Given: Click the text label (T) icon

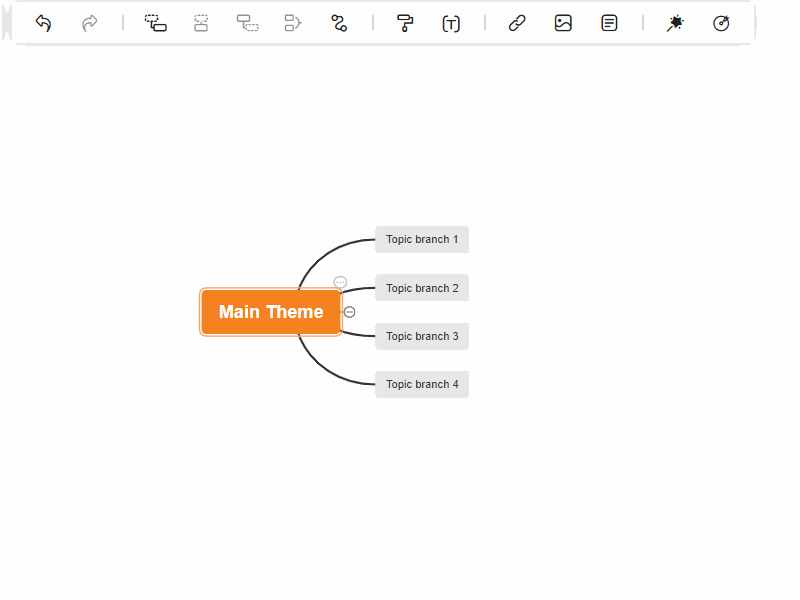Looking at the screenshot, I should [451, 23].
